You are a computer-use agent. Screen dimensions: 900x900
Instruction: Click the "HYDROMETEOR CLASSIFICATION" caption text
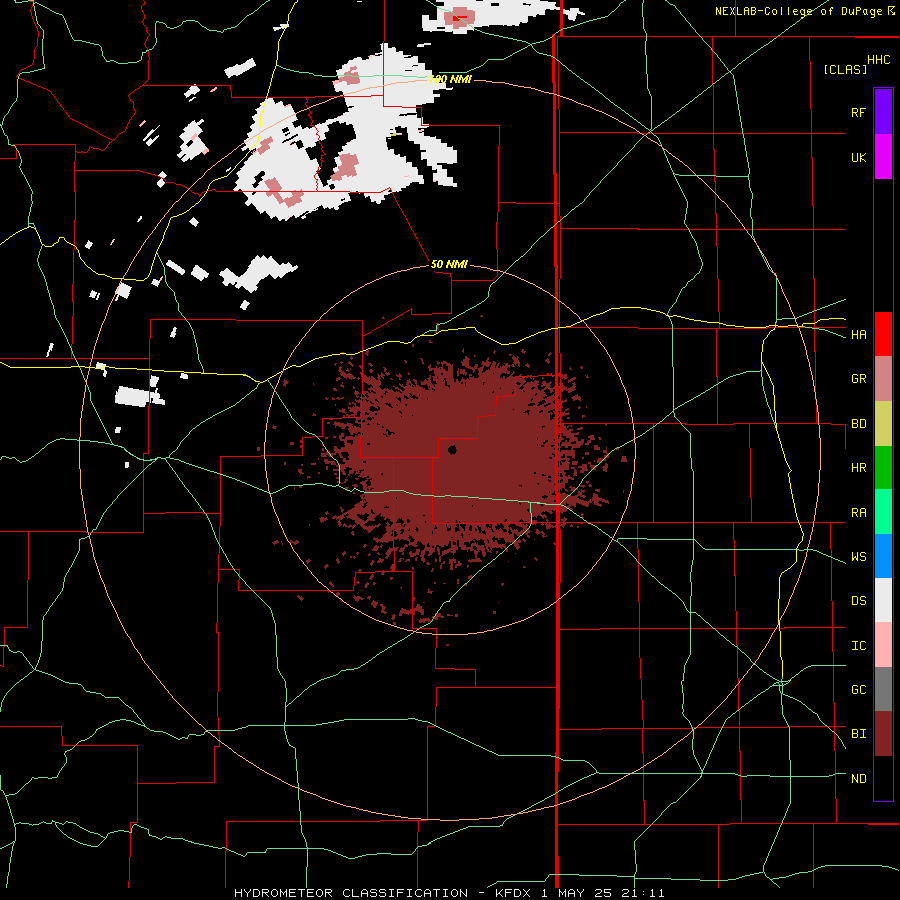pos(351,893)
